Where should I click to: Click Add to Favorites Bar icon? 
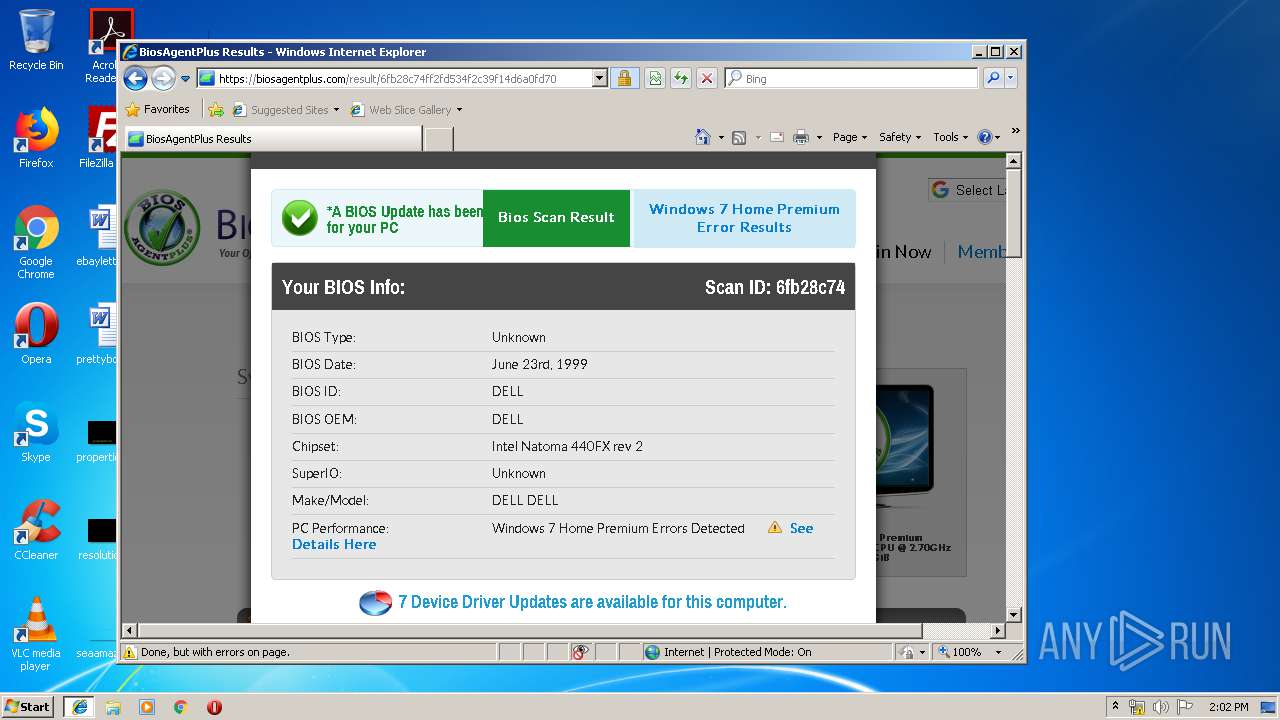click(x=216, y=109)
